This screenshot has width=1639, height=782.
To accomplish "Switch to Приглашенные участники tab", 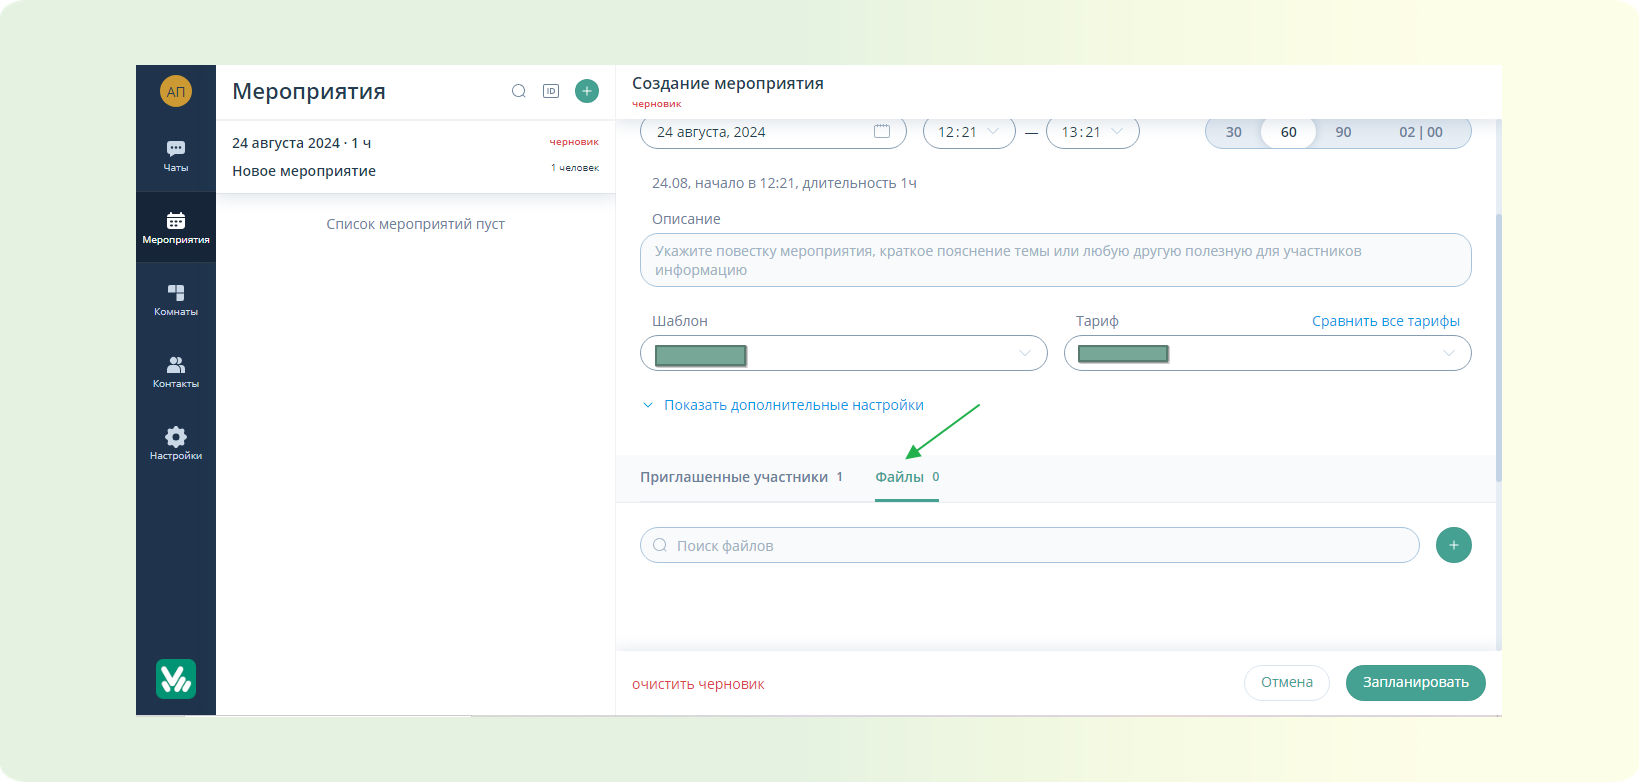I will (734, 477).
